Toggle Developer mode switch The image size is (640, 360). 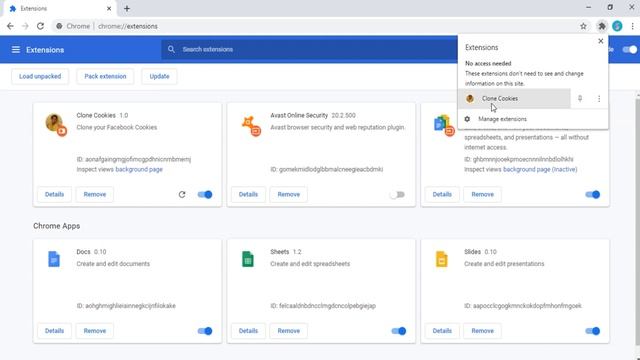click(x=629, y=50)
